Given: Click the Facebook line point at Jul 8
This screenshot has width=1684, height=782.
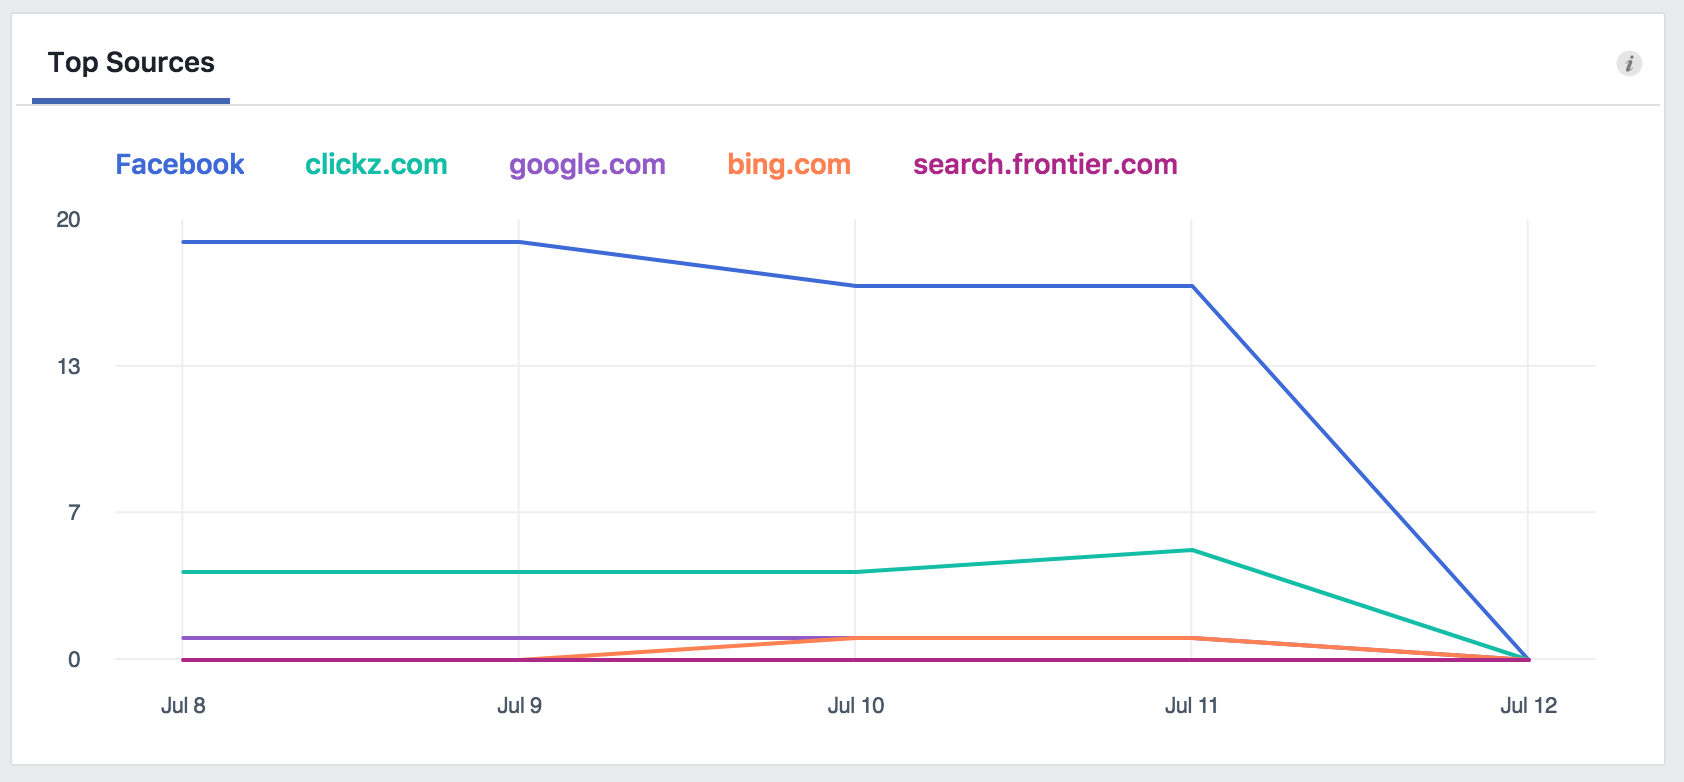Looking at the screenshot, I should tap(183, 242).
